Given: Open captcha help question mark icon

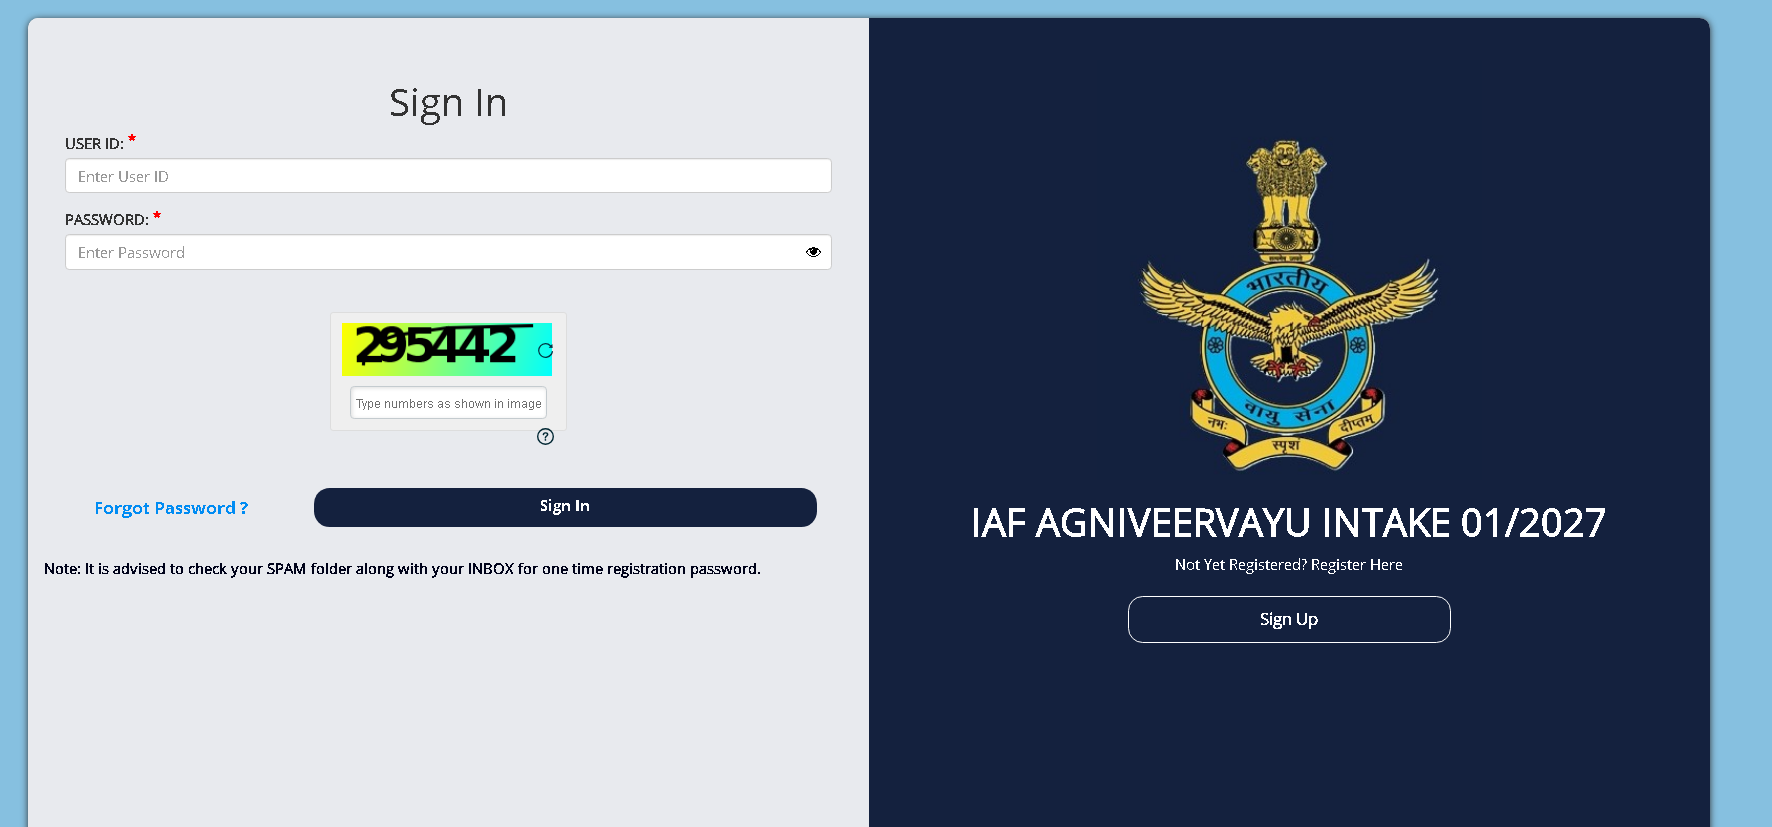Looking at the screenshot, I should coord(545,436).
